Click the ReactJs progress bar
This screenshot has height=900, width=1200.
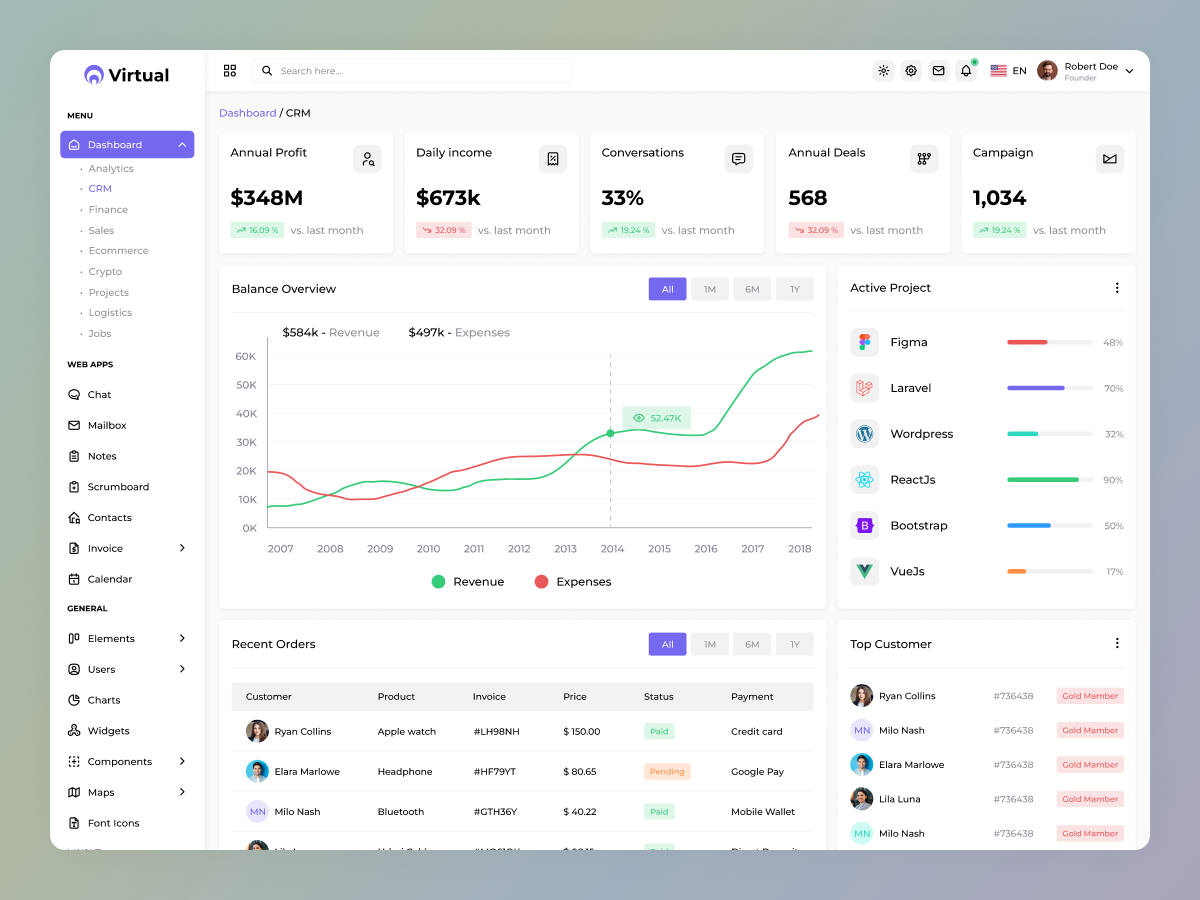tap(1047, 479)
